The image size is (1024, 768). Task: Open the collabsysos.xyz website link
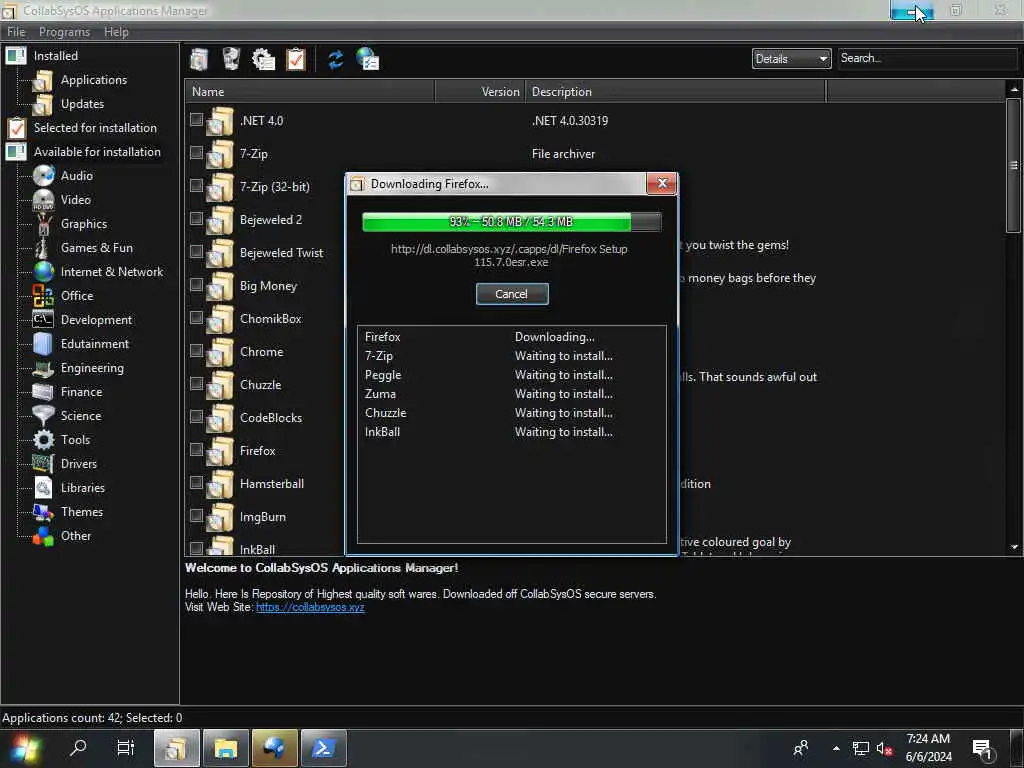click(x=310, y=607)
